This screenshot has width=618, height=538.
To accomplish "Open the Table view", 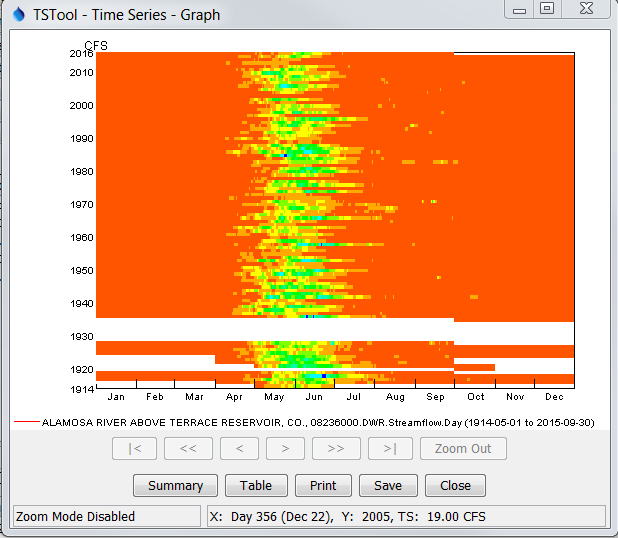I will (x=256, y=486).
